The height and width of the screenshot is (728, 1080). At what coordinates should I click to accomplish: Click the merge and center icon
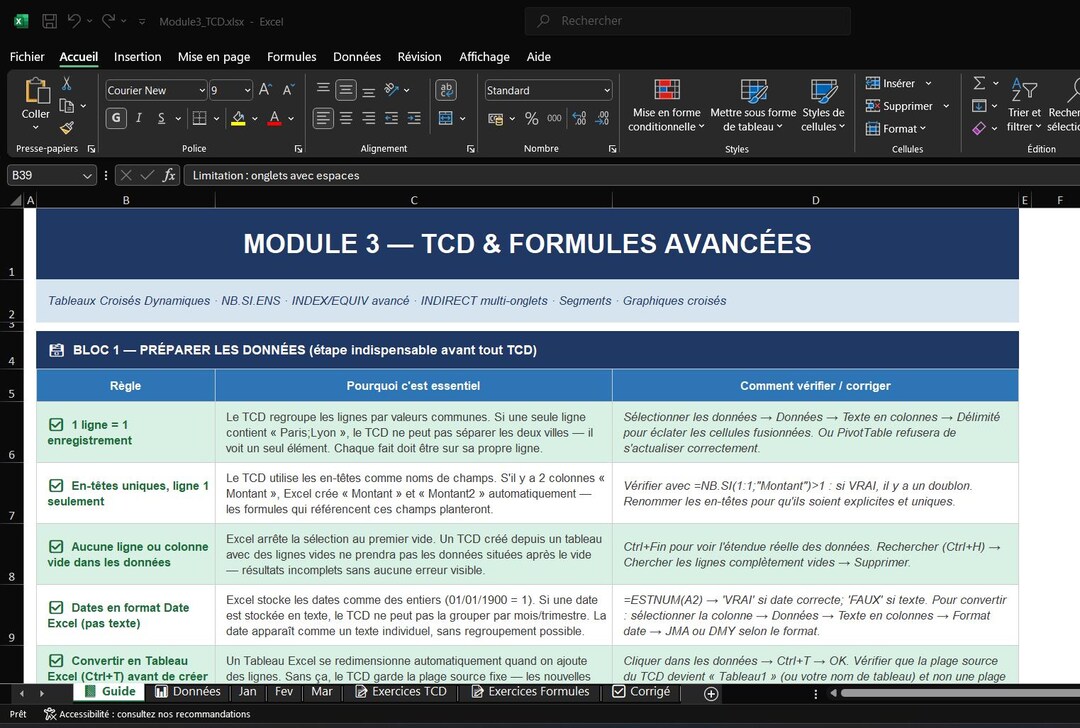coord(446,118)
